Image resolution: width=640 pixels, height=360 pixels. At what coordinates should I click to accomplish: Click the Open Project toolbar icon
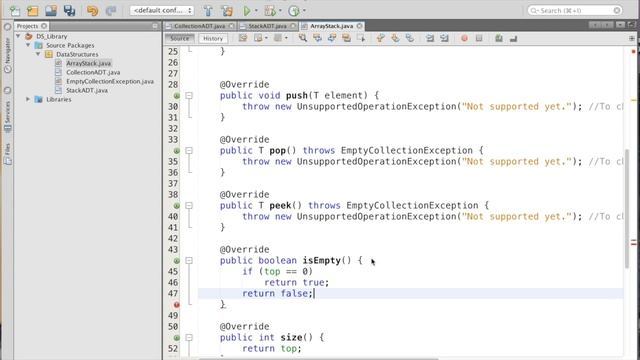[51, 11]
